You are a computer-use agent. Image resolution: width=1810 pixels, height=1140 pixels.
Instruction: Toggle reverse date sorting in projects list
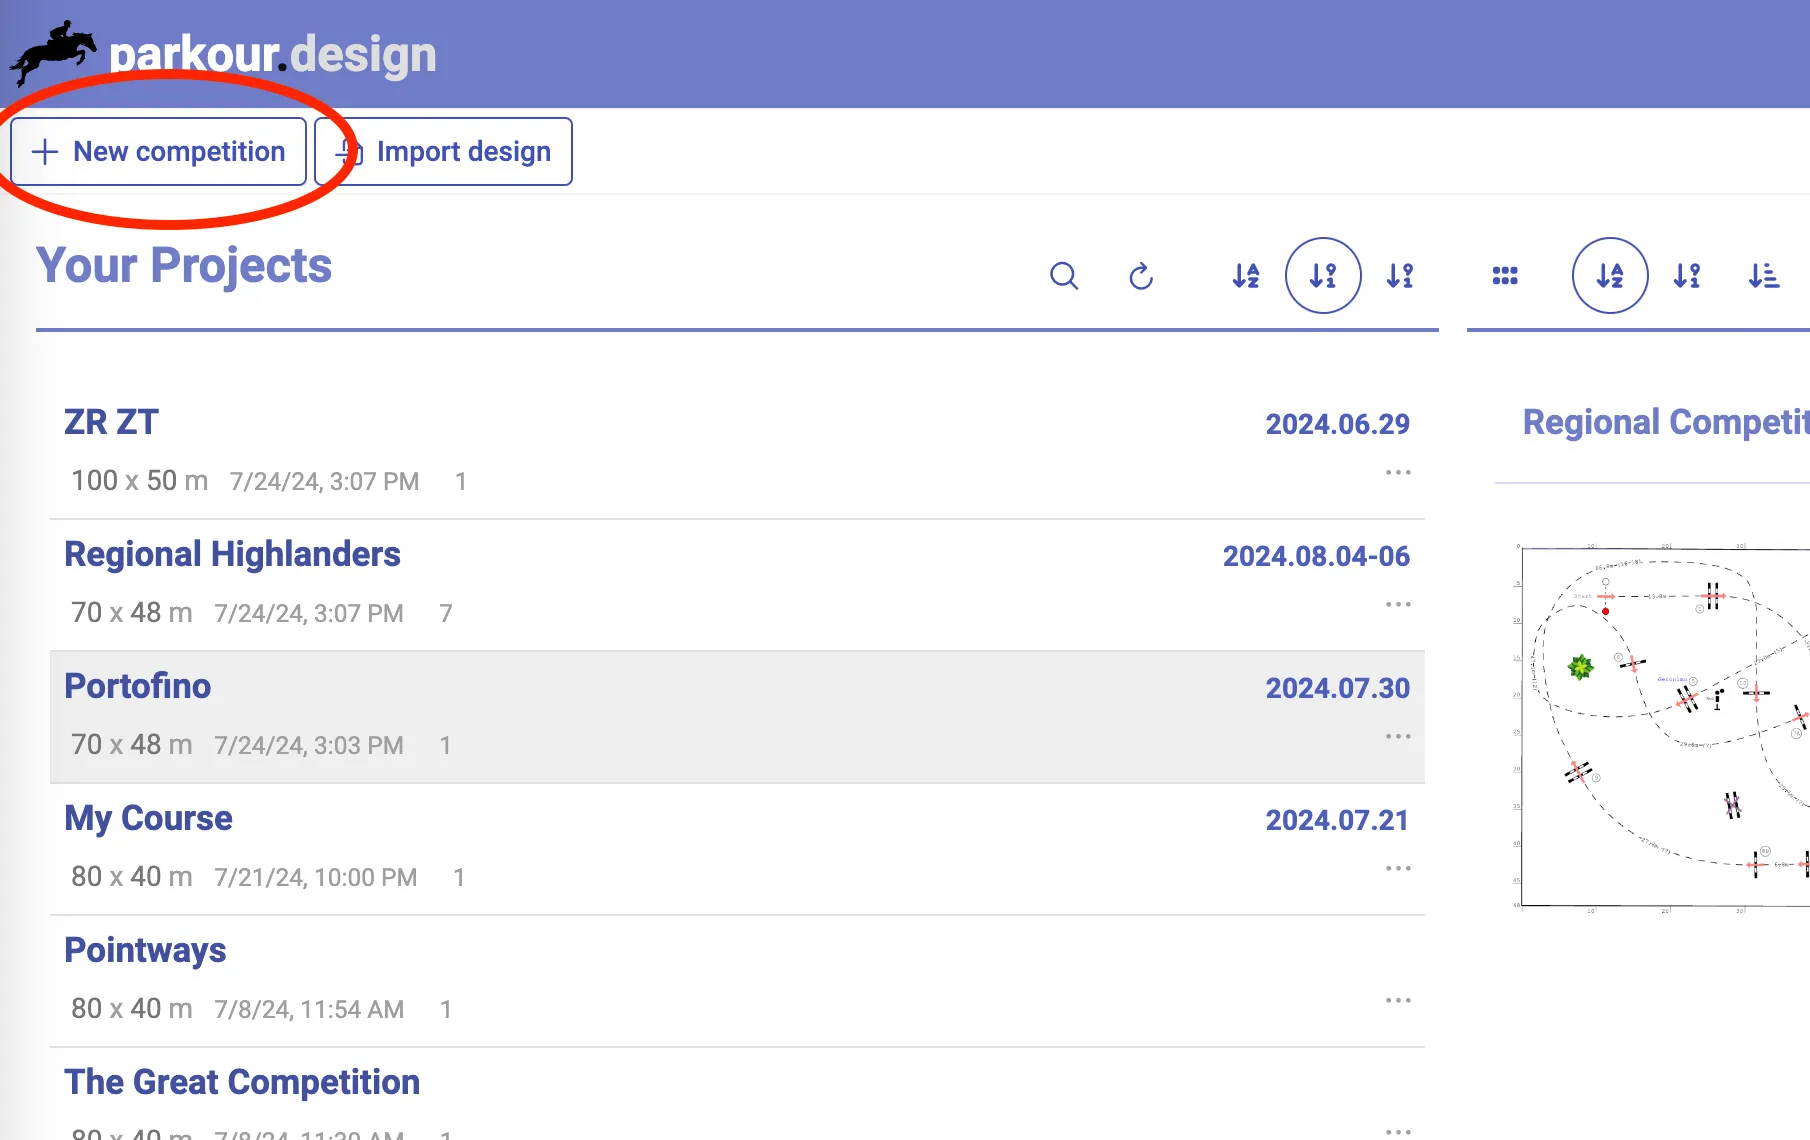[1400, 276]
